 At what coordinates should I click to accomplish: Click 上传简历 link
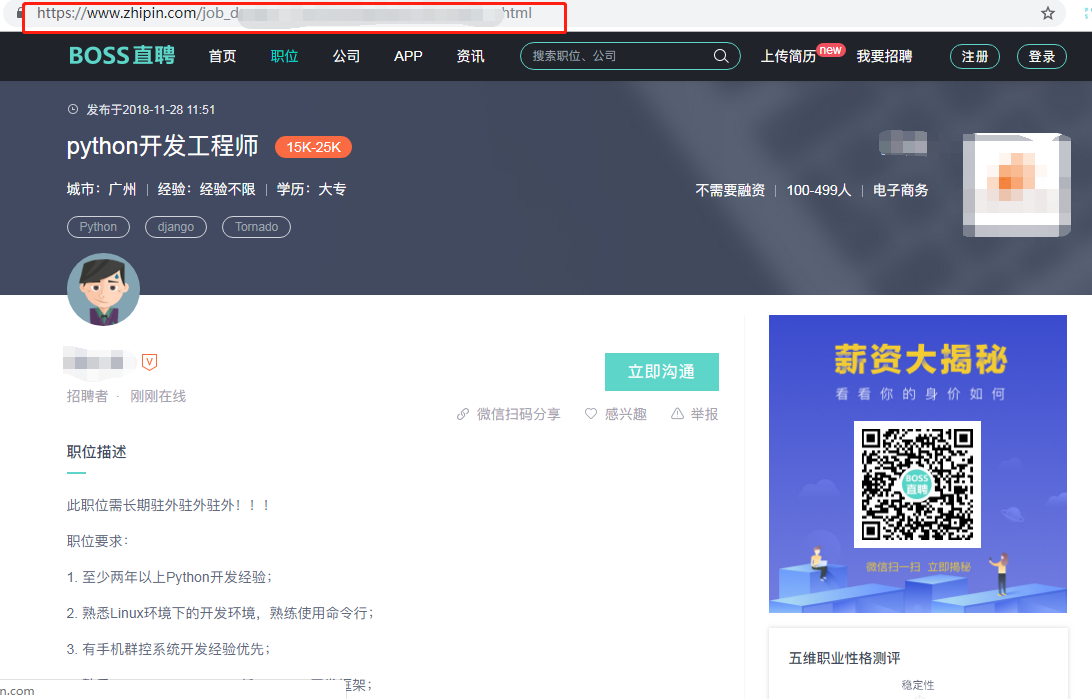click(x=788, y=56)
